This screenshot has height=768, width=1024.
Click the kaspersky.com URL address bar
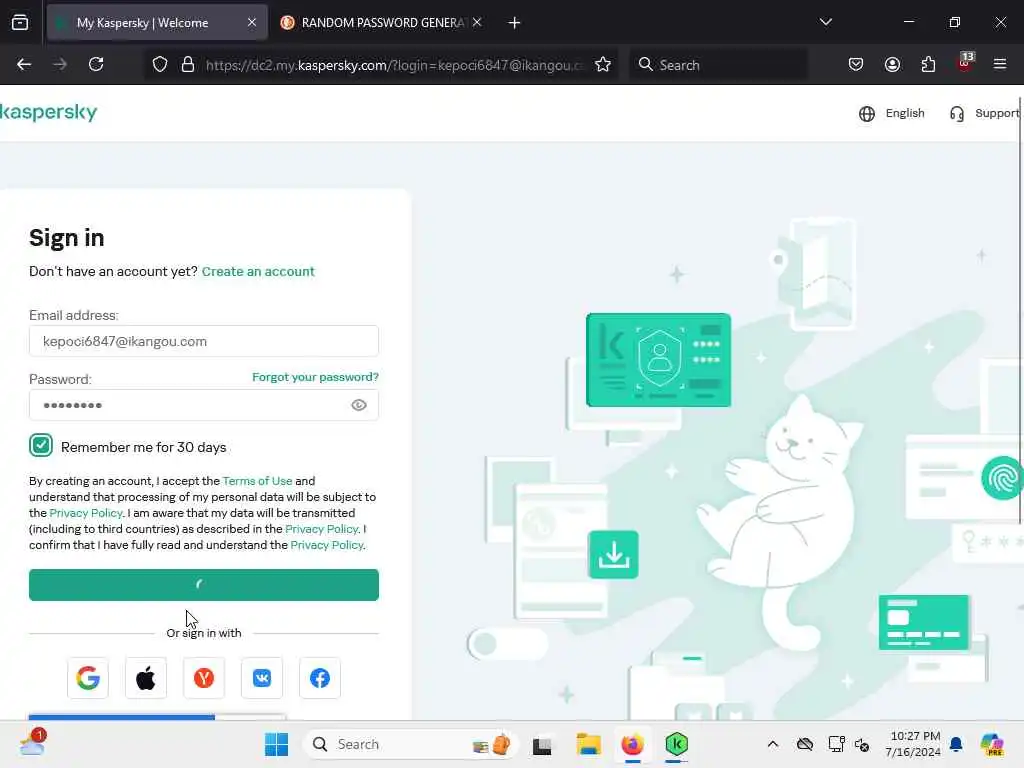click(x=393, y=65)
